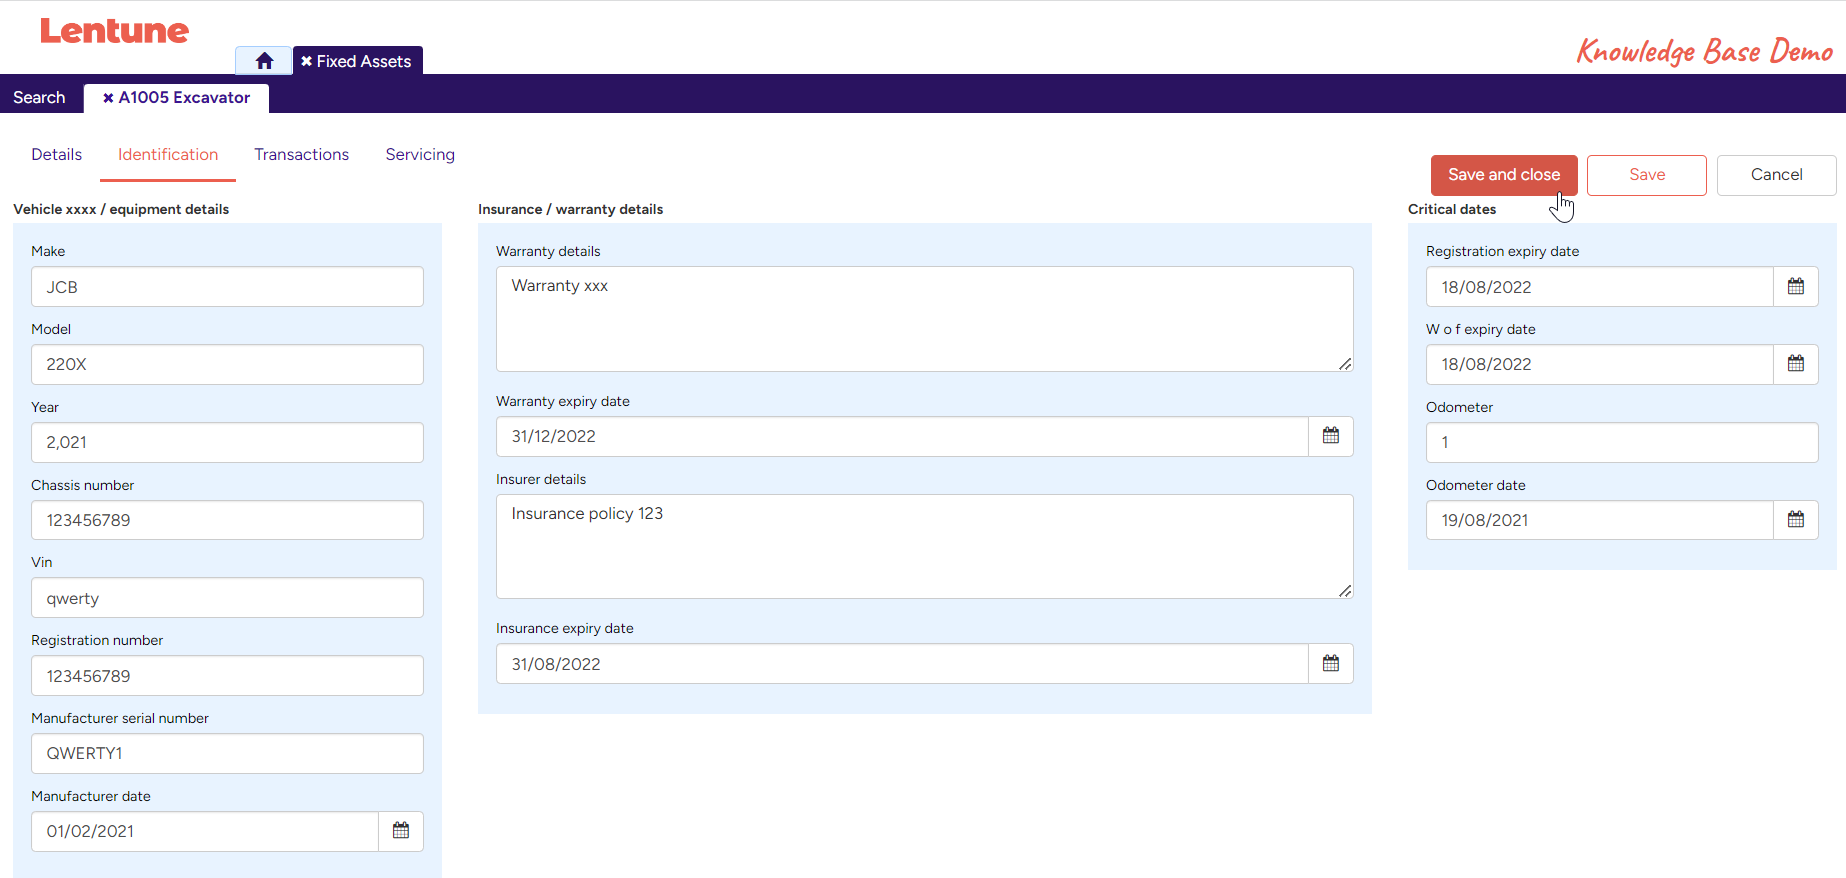Click the Manufacturer date field 01/02/2021

pos(205,831)
